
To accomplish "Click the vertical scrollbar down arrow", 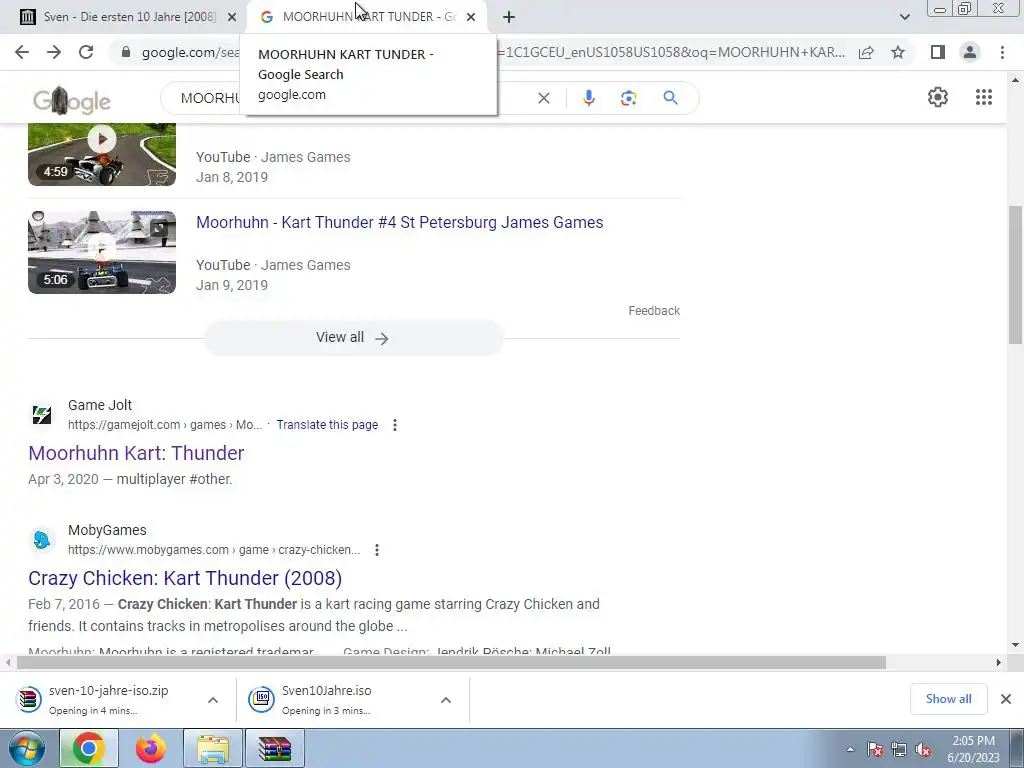I will point(1016,645).
